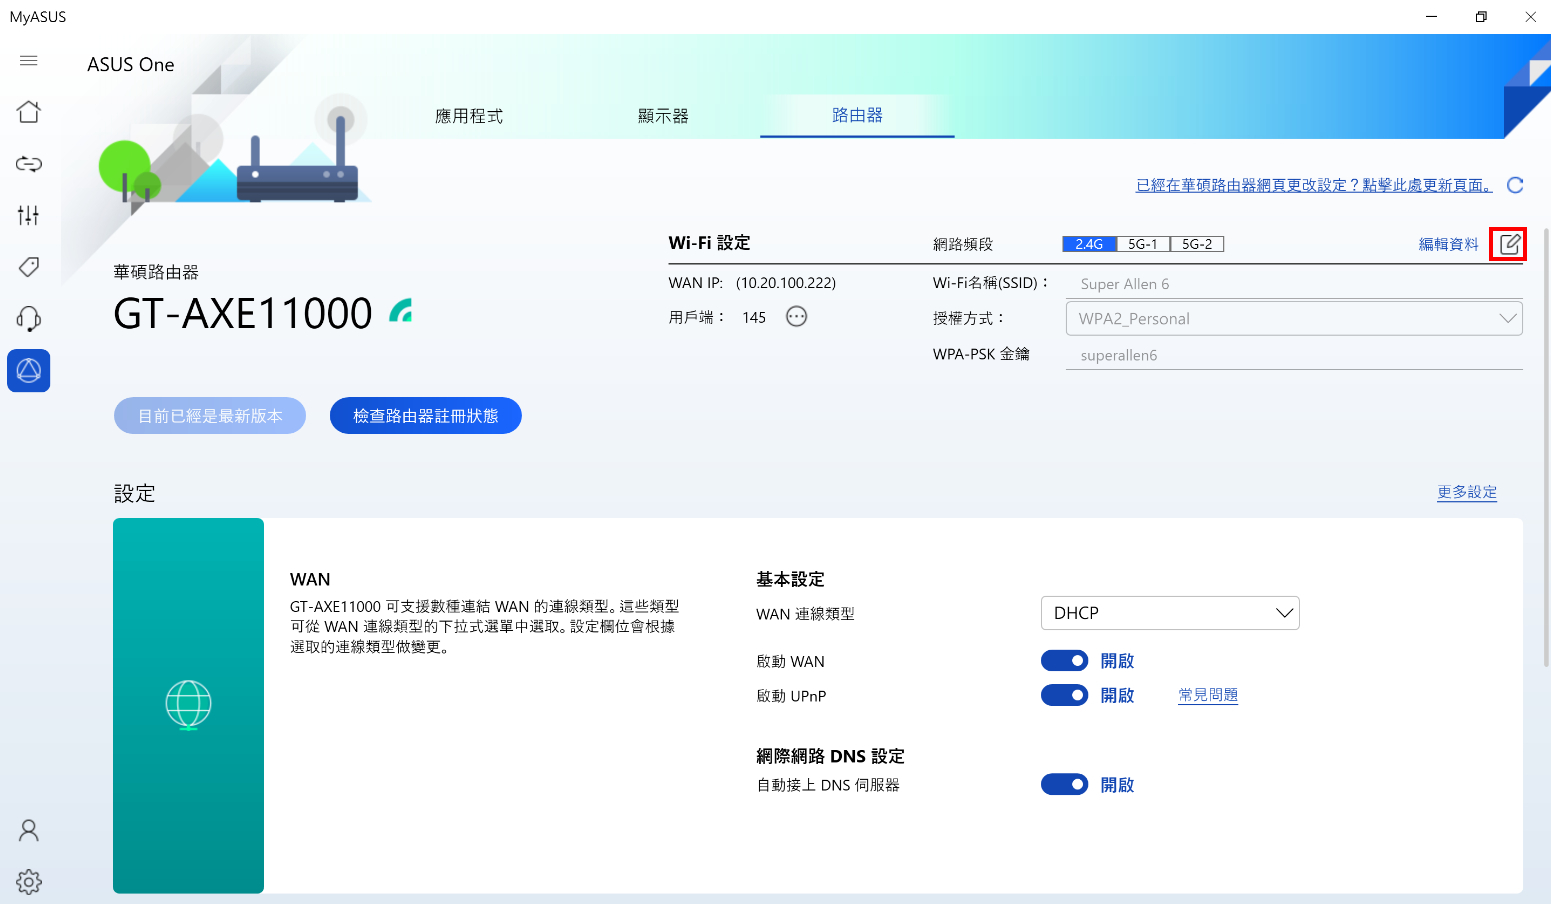Viewport: 1551px width, 904px height.
Task: Click the ASUS One title
Action: coord(131,64)
